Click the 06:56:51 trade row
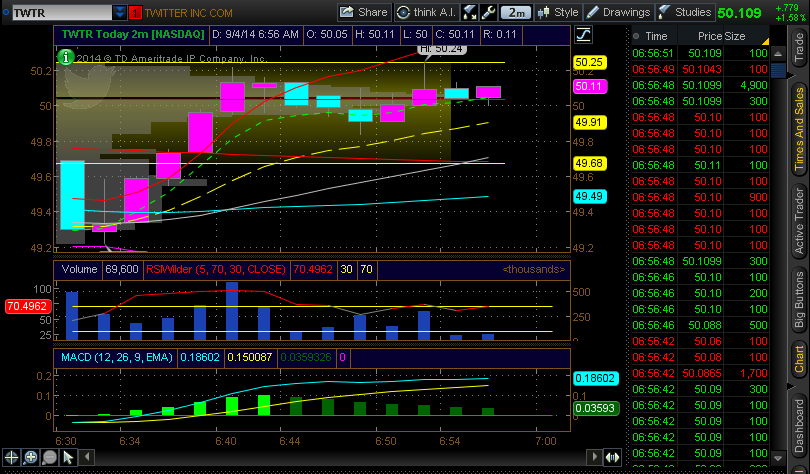Viewport: 810px width, 474px height. click(x=700, y=53)
